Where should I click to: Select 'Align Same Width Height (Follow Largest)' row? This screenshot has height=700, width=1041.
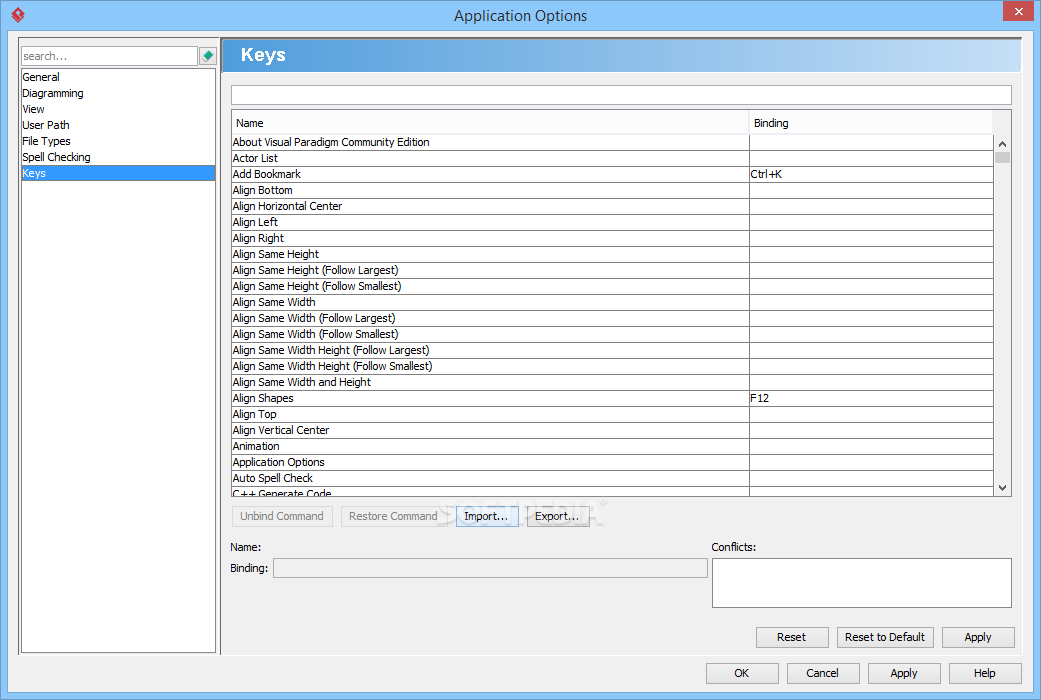pos(612,350)
